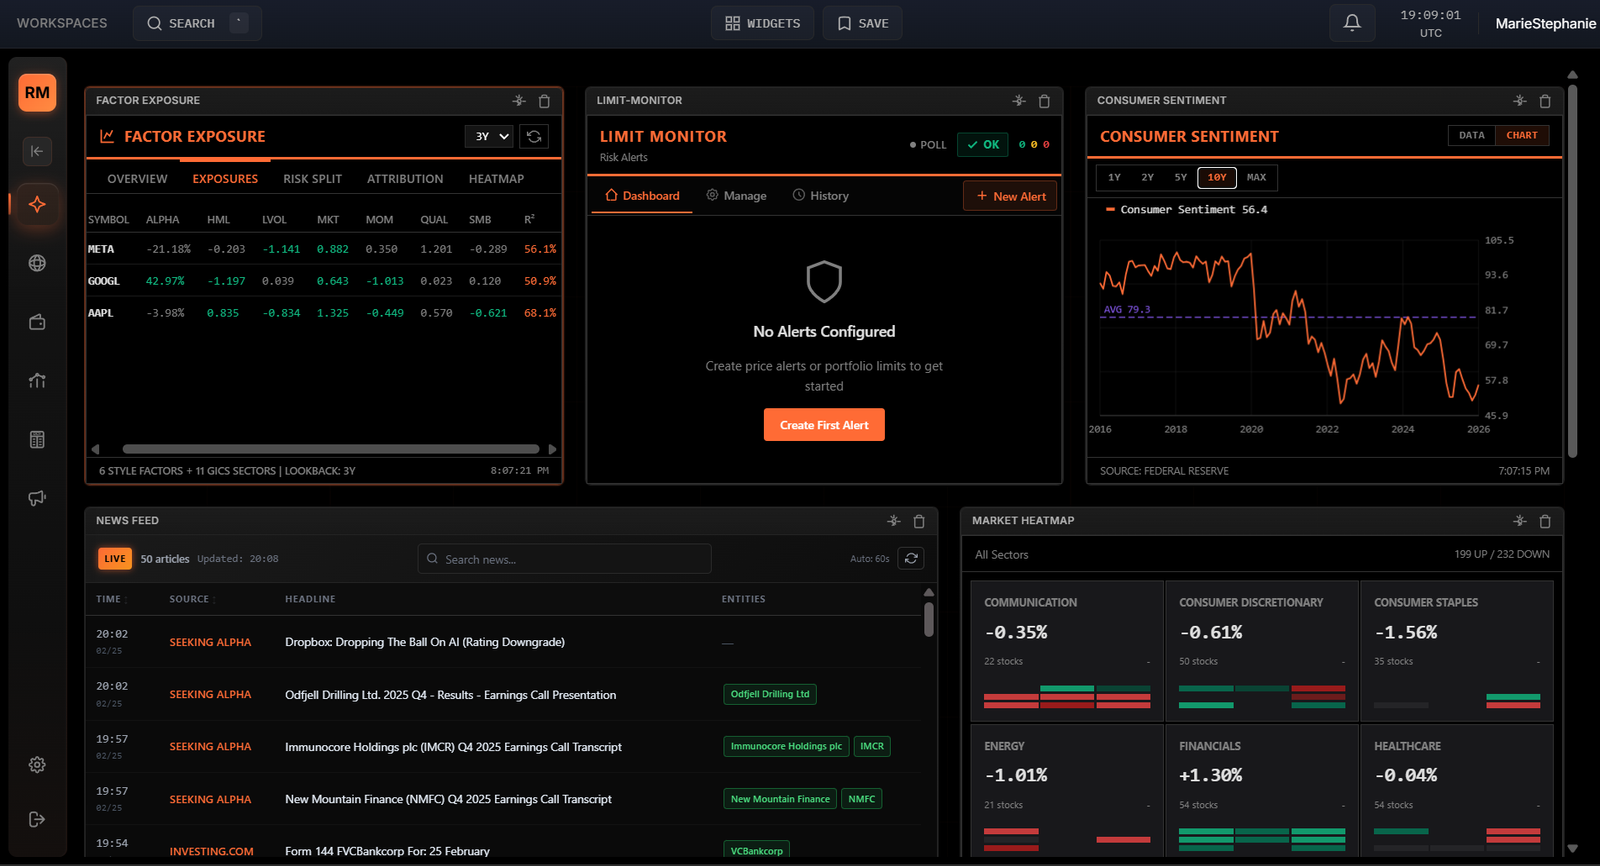The height and width of the screenshot is (866, 1600).
Task: Switch to the Heatmap tab
Action: tap(496, 179)
